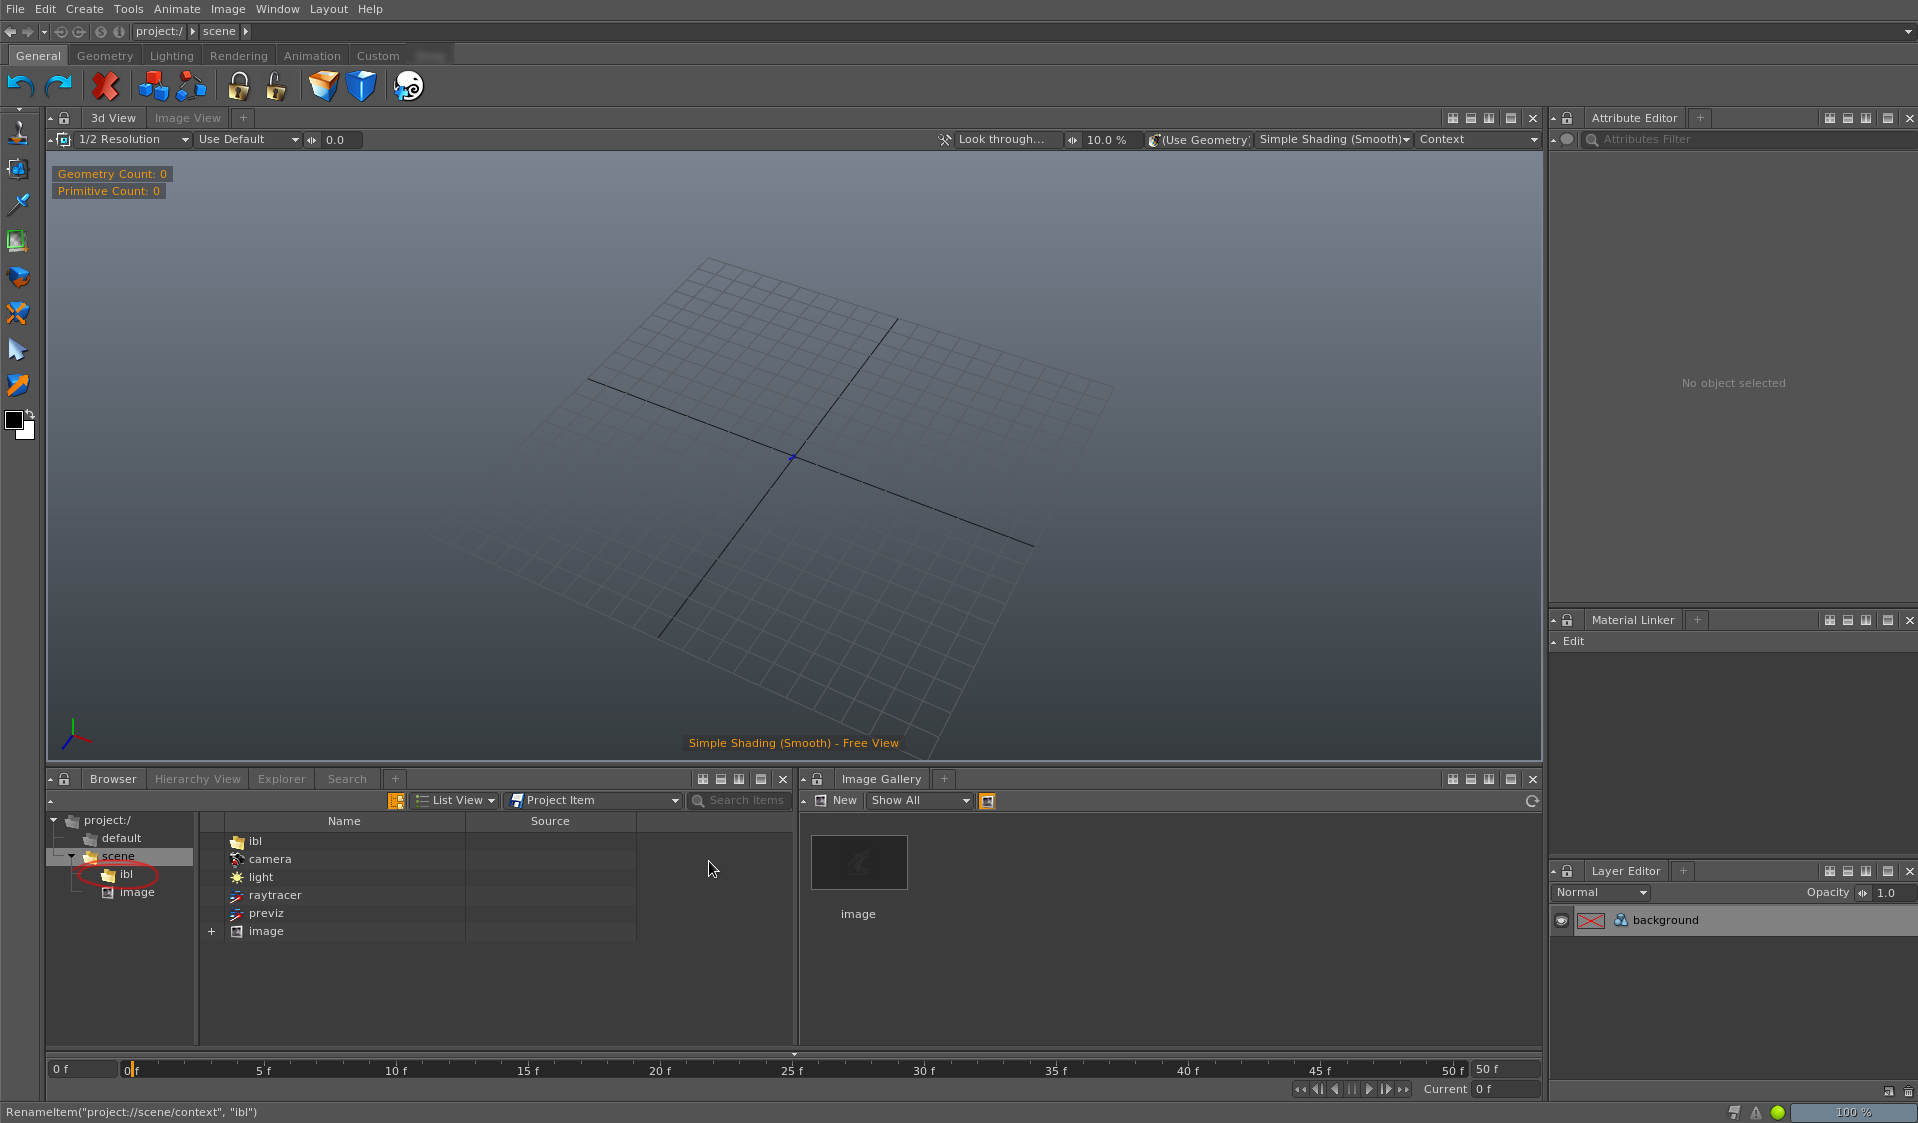Click the play forward button
The image size is (1918, 1123).
1369,1090
